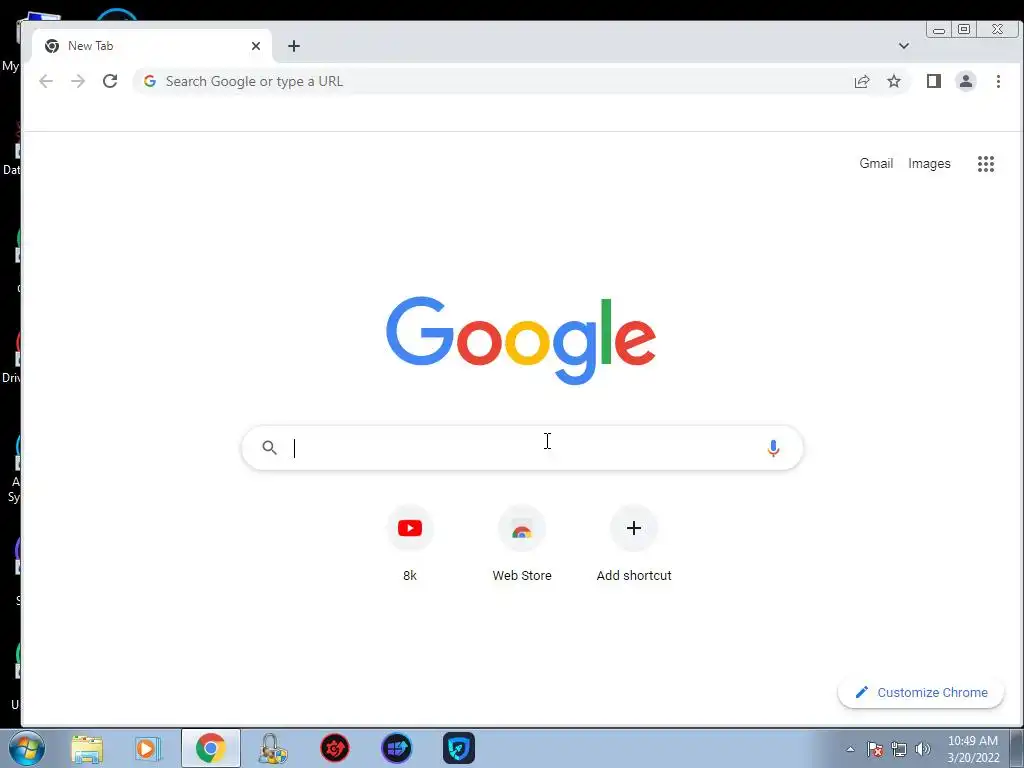
Task: Open the Gmail link
Action: (x=876, y=163)
